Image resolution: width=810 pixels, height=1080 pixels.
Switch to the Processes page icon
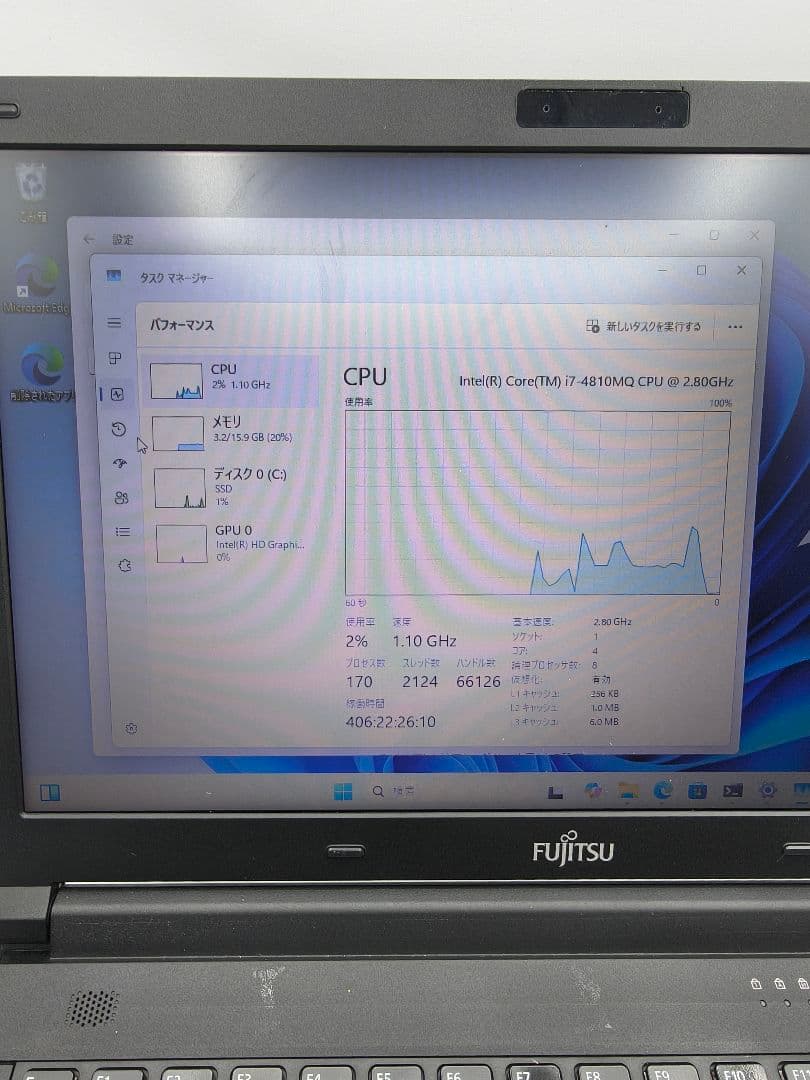point(115,358)
